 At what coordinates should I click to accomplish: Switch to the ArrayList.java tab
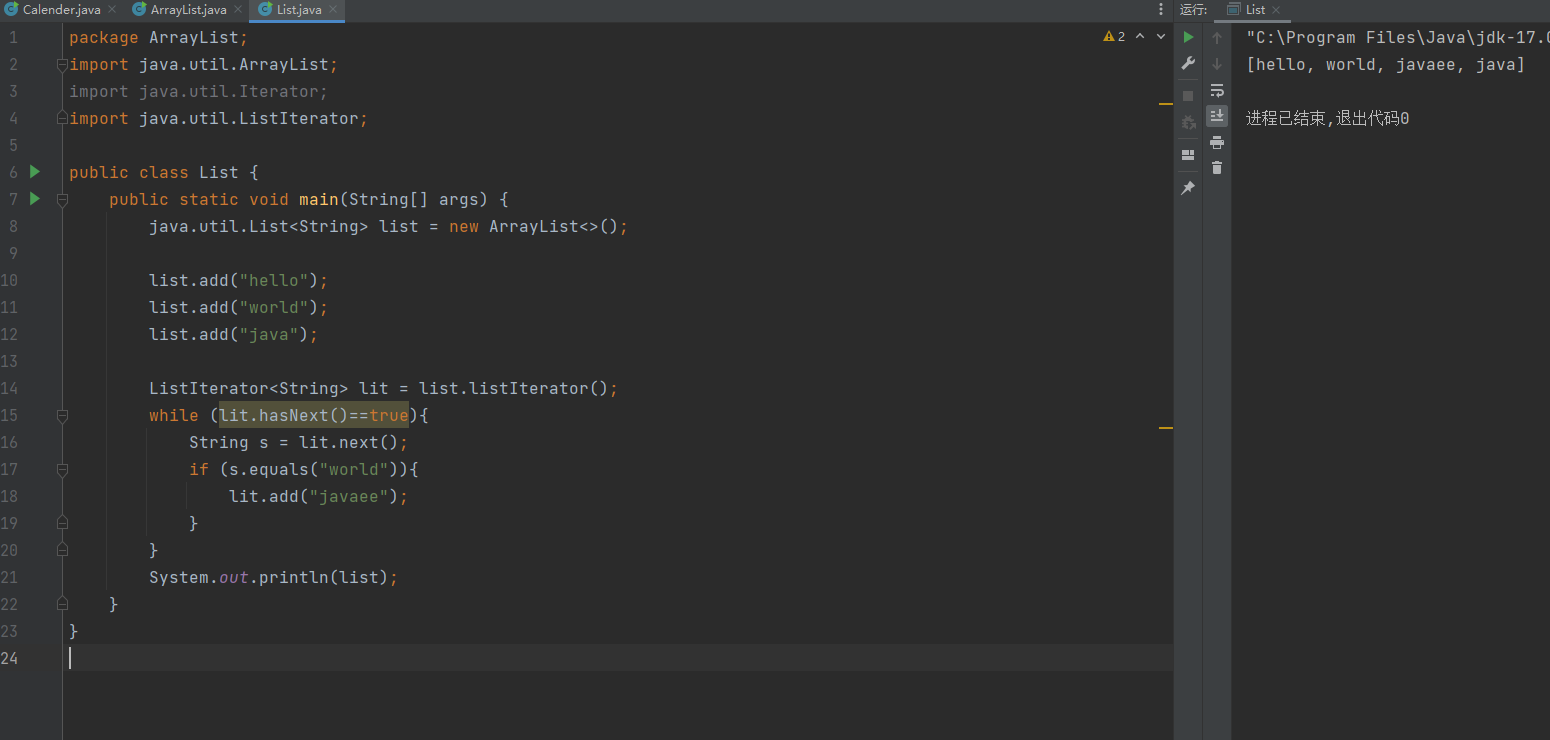coord(188,9)
